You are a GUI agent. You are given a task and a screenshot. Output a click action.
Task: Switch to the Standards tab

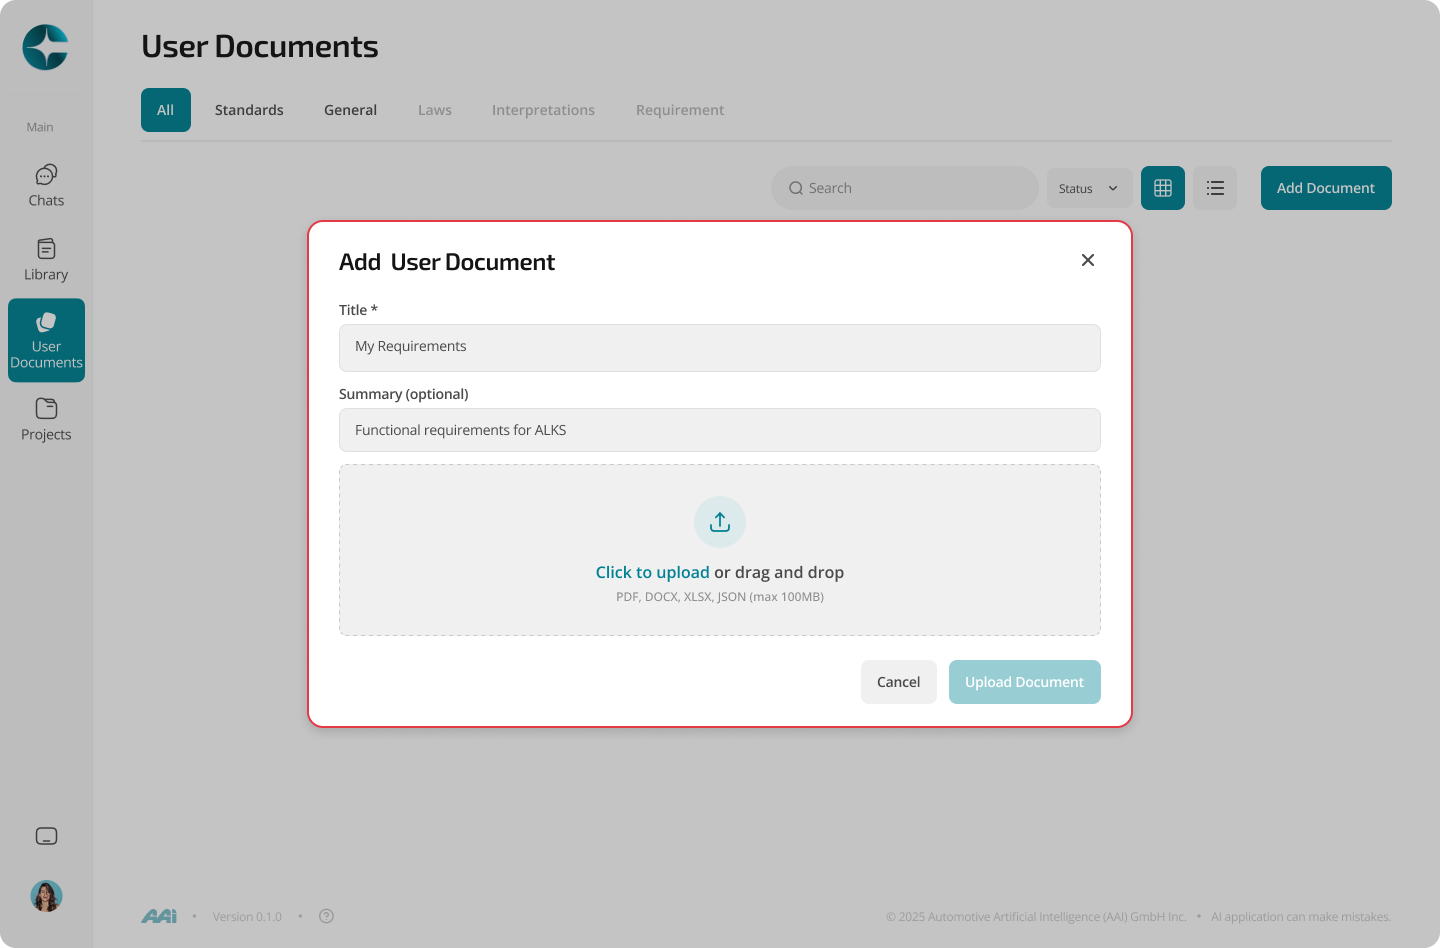(249, 110)
